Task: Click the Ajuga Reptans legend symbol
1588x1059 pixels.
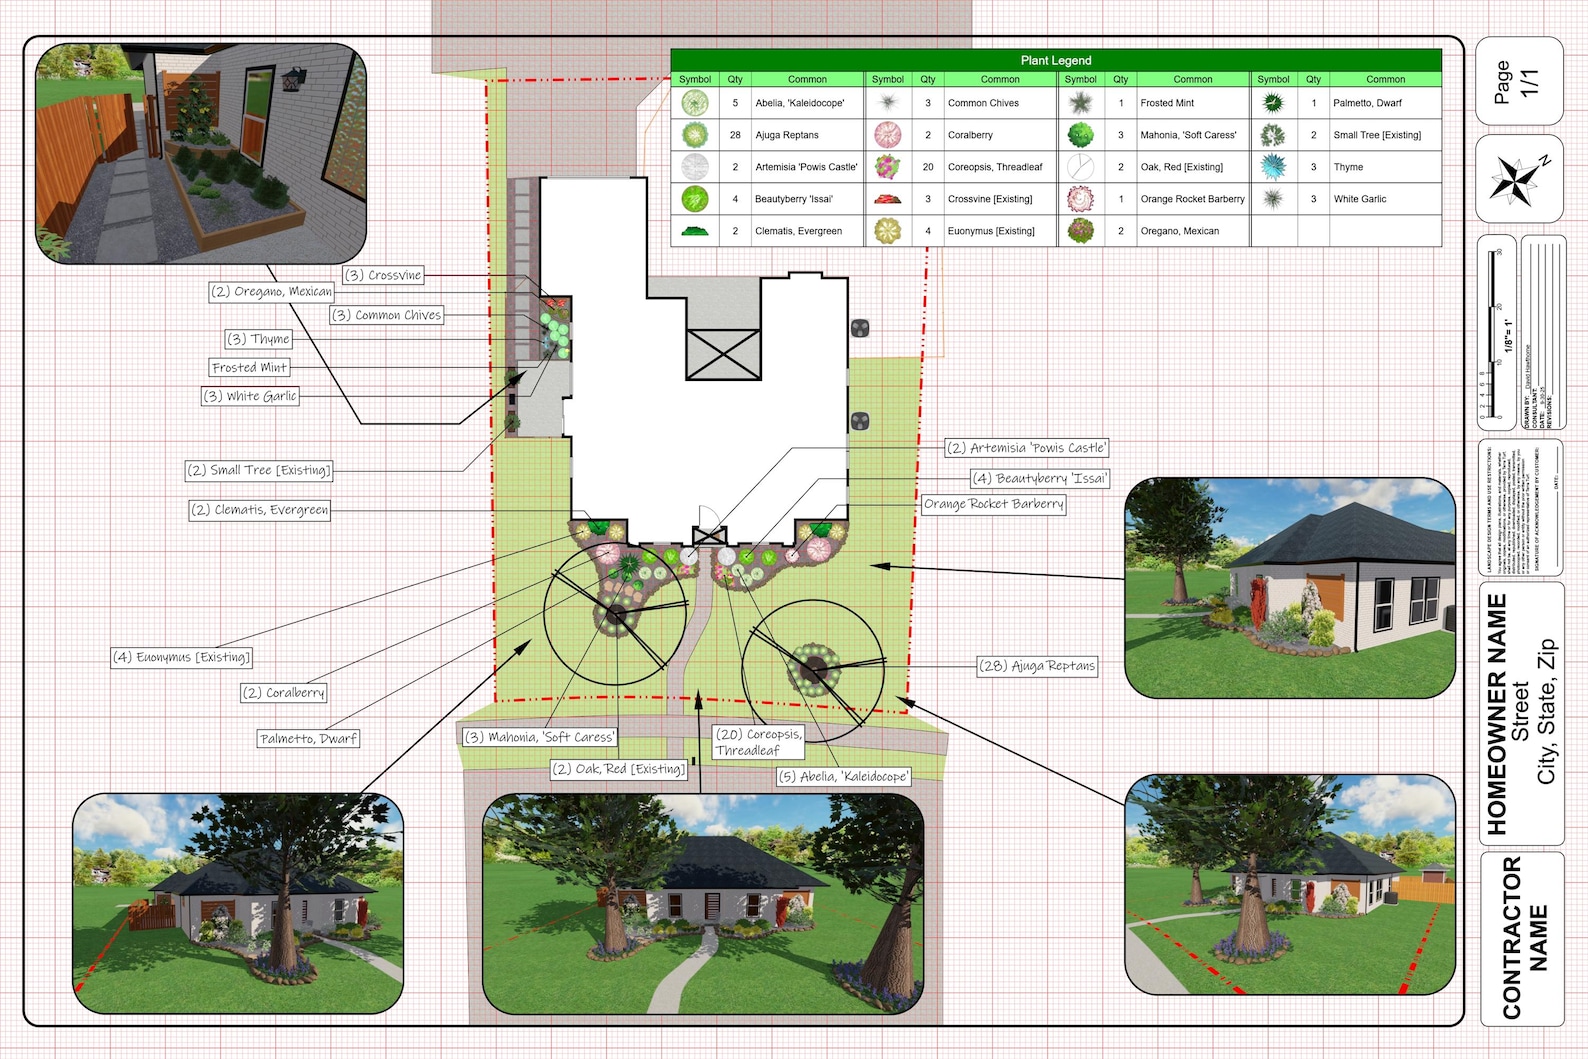Action: click(695, 135)
